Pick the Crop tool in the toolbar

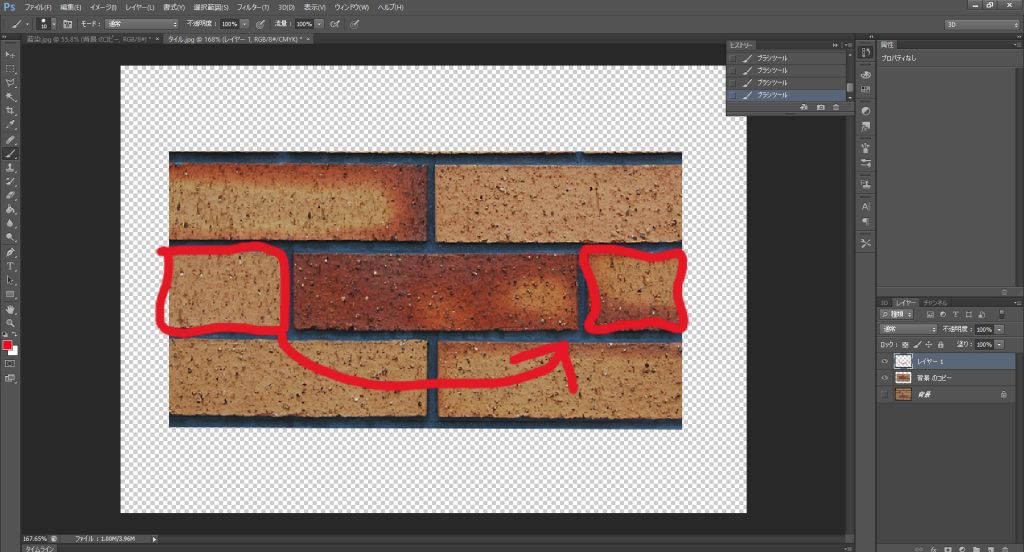(10, 110)
